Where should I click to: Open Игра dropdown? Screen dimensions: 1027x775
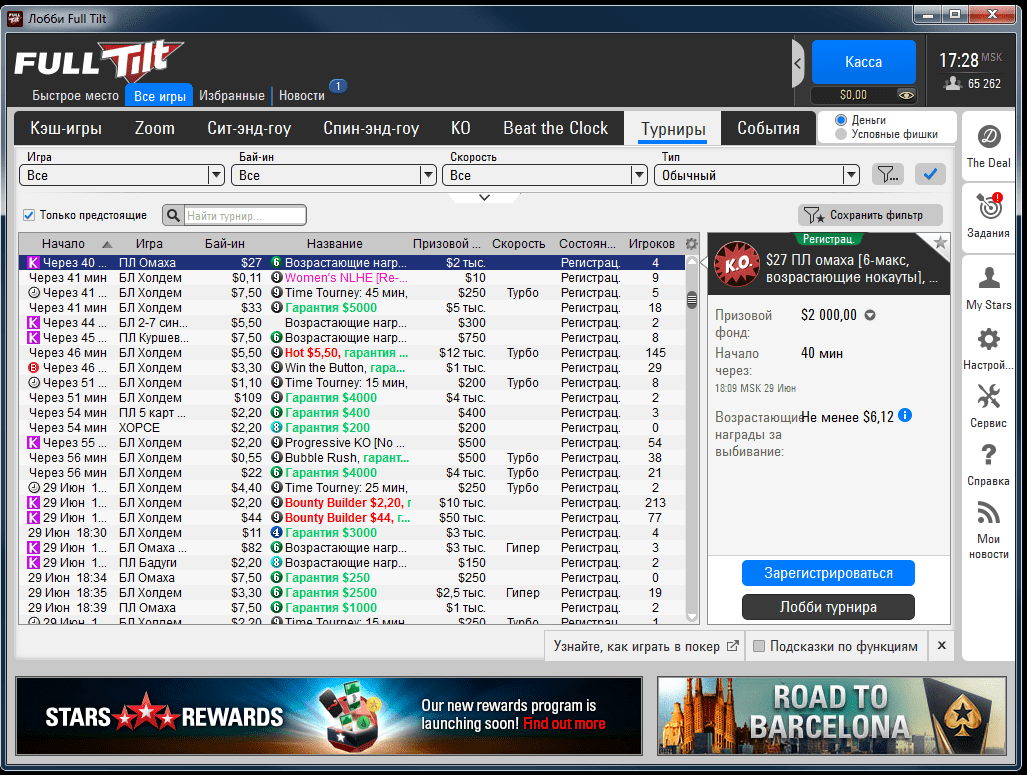pyautogui.click(x=122, y=175)
